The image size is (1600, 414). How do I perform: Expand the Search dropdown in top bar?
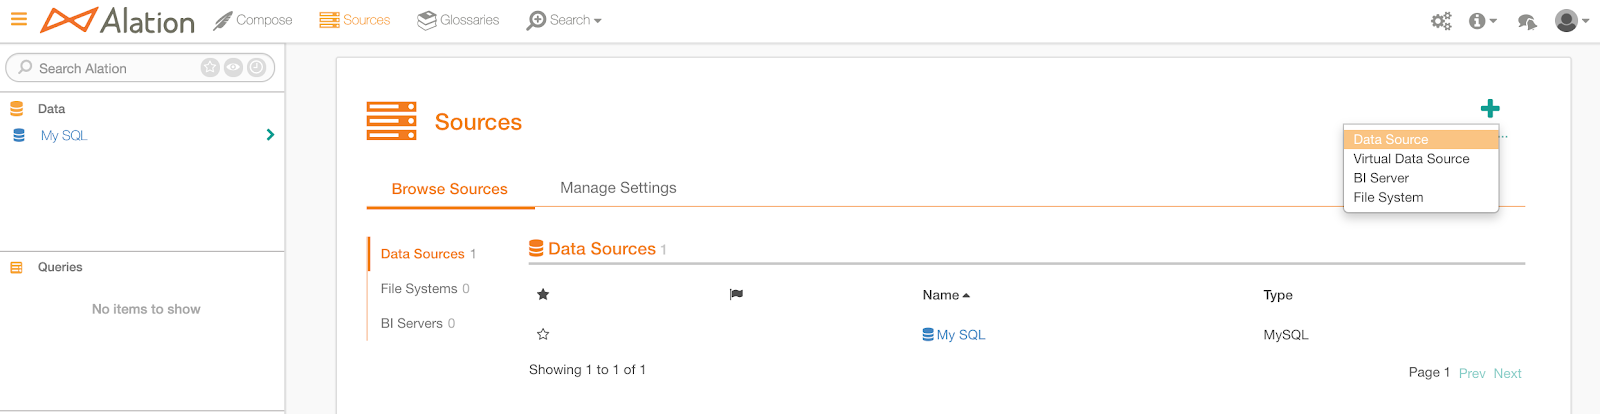pyautogui.click(x=564, y=20)
